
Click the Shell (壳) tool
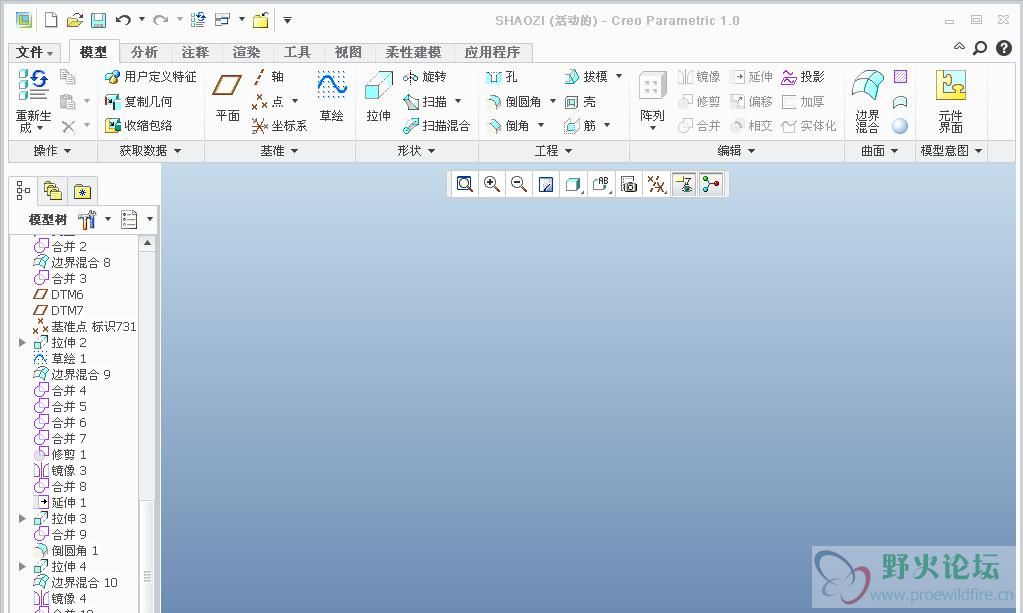(x=580, y=101)
